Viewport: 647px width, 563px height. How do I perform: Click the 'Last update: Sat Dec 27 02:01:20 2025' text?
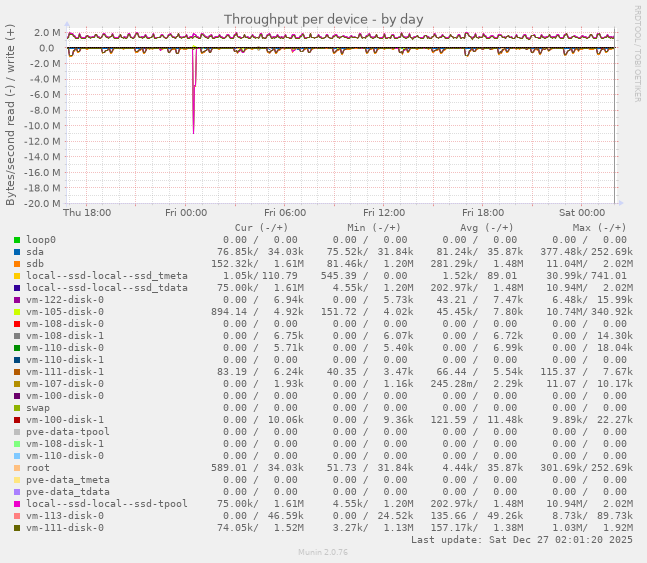[522, 540]
